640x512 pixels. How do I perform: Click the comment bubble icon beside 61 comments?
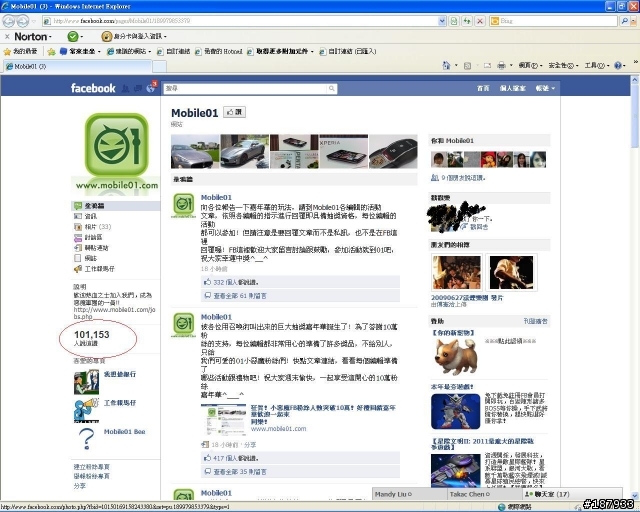[207, 295]
